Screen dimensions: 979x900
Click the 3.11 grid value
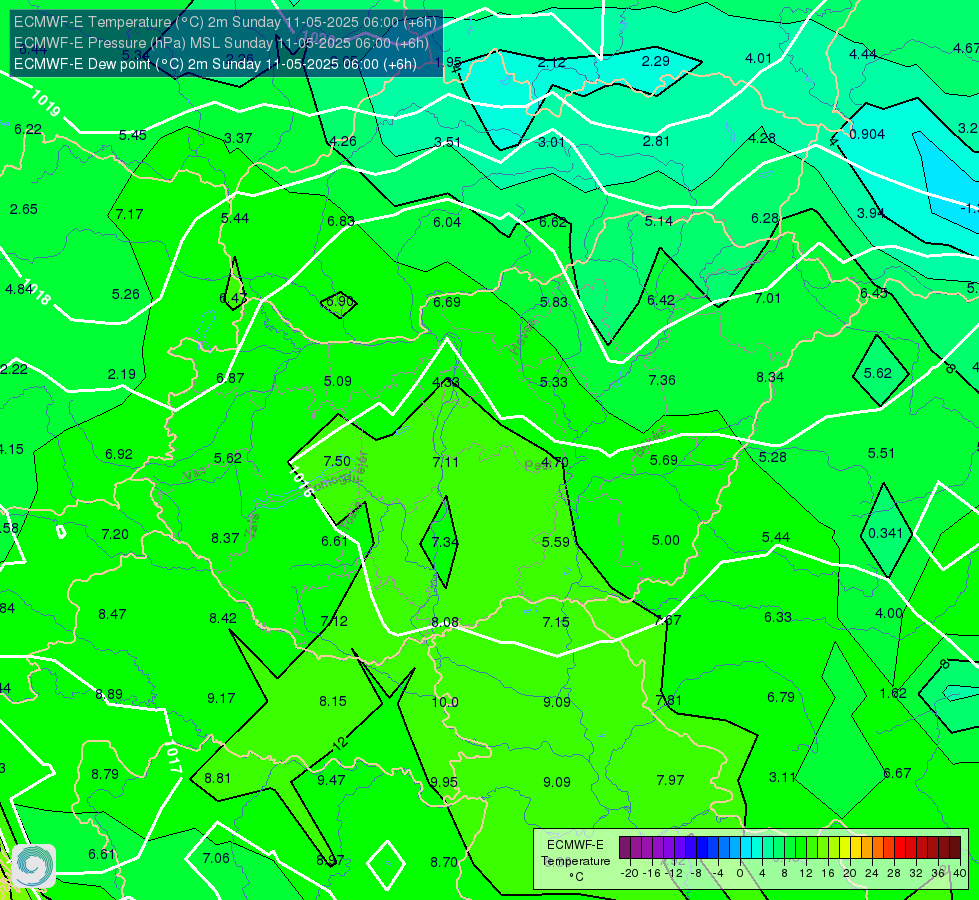pyautogui.click(x=782, y=778)
